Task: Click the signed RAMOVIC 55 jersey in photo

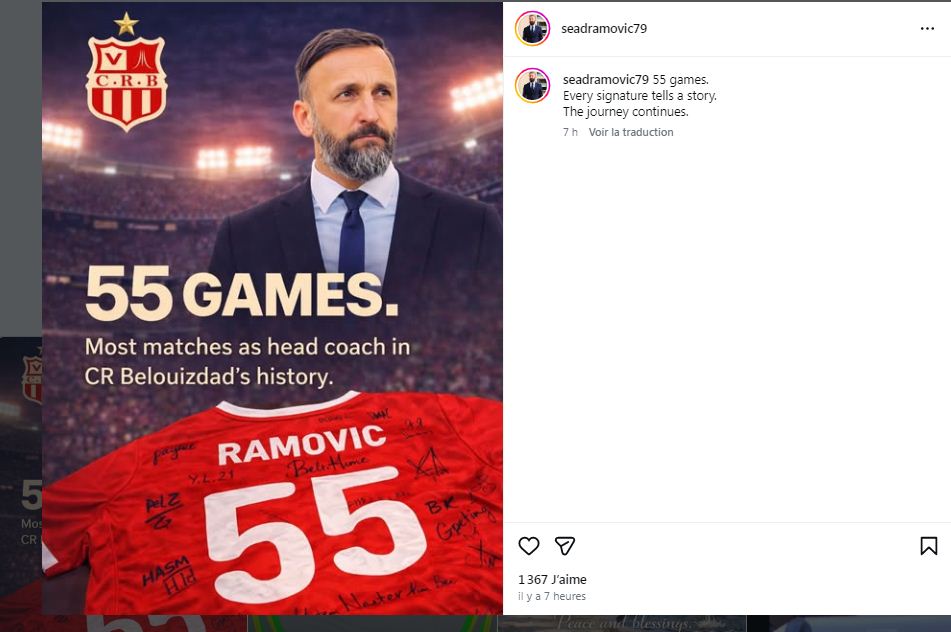Action: tap(300, 510)
